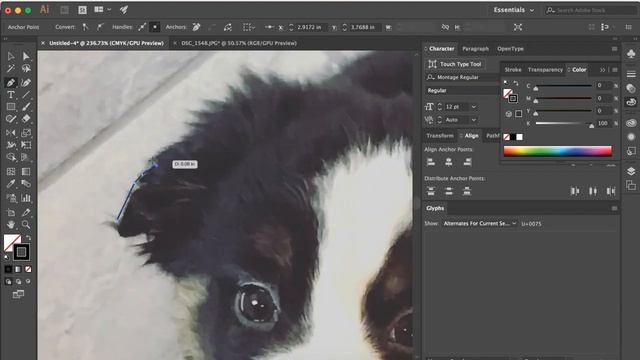Screen dimensions: 640x360
Task: Select the Rectangle tool
Action: 11,107
